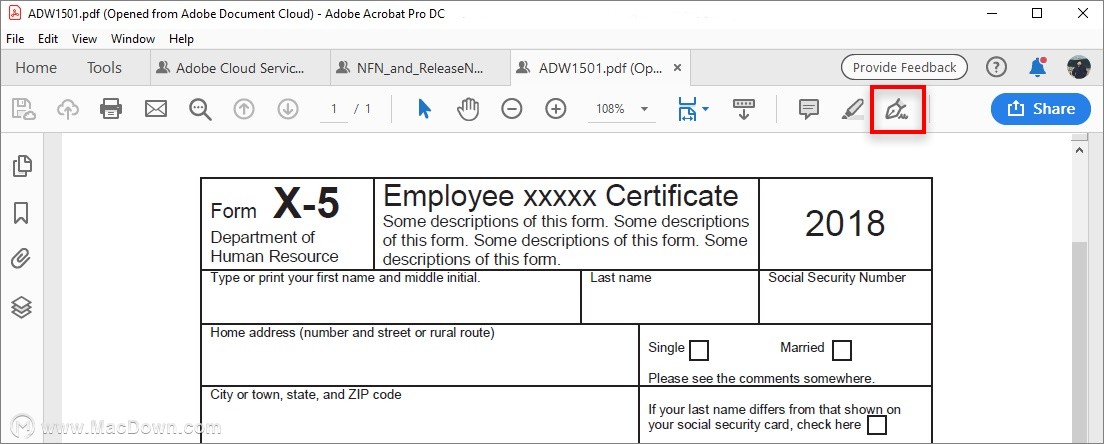The height and width of the screenshot is (444, 1104).
Task: Open the Bookmarks side panel
Action: click(x=22, y=213)
